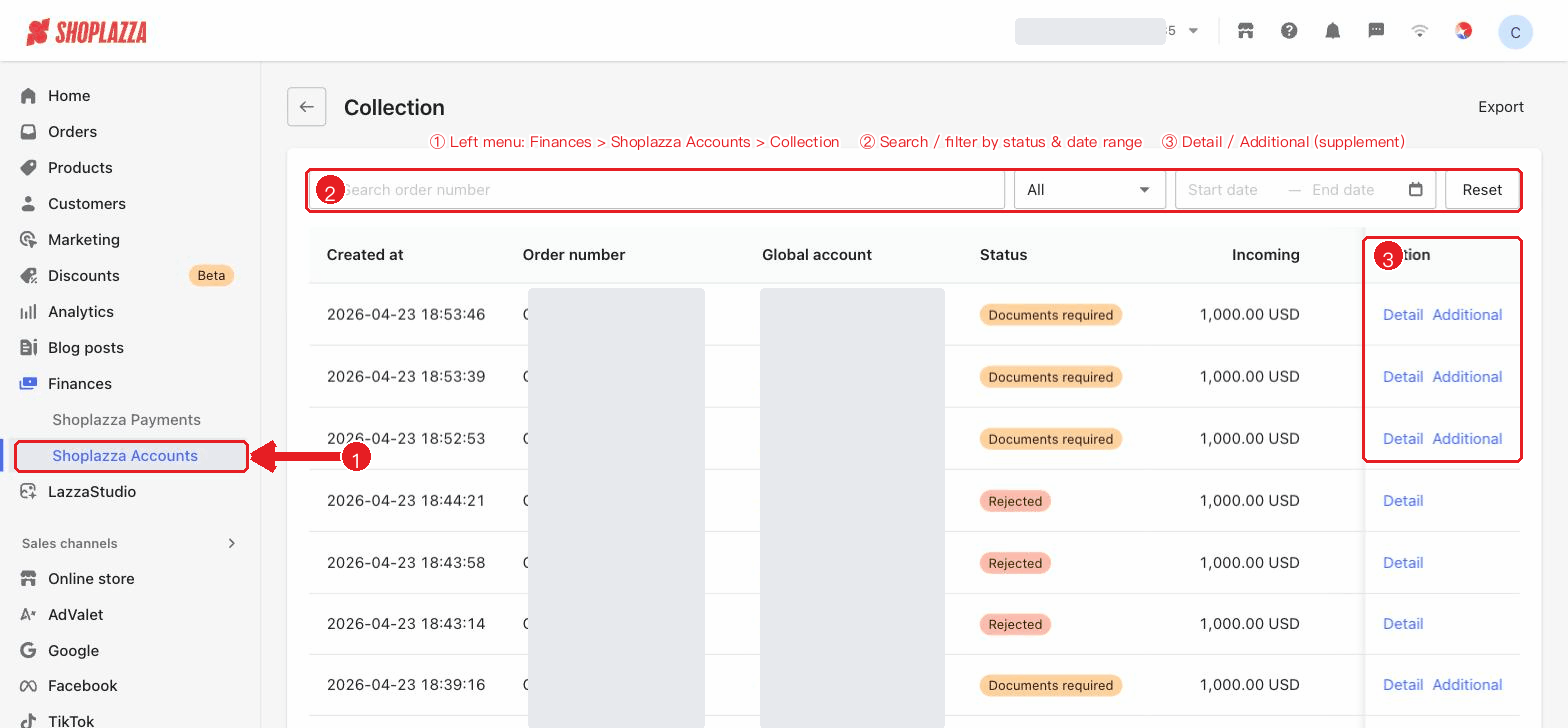Open Additional for the 18:52:53 order

[x=1467, y=439]
